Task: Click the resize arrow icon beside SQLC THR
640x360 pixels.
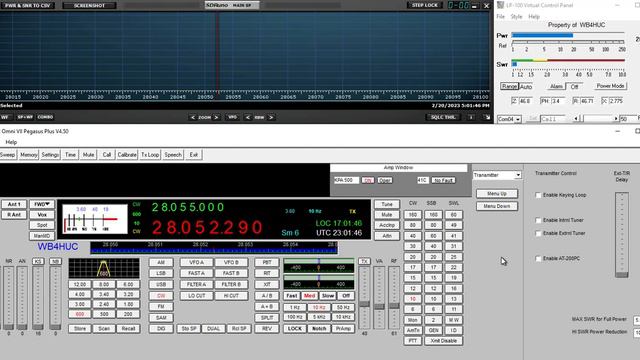Action: click(x=487, y=118)
